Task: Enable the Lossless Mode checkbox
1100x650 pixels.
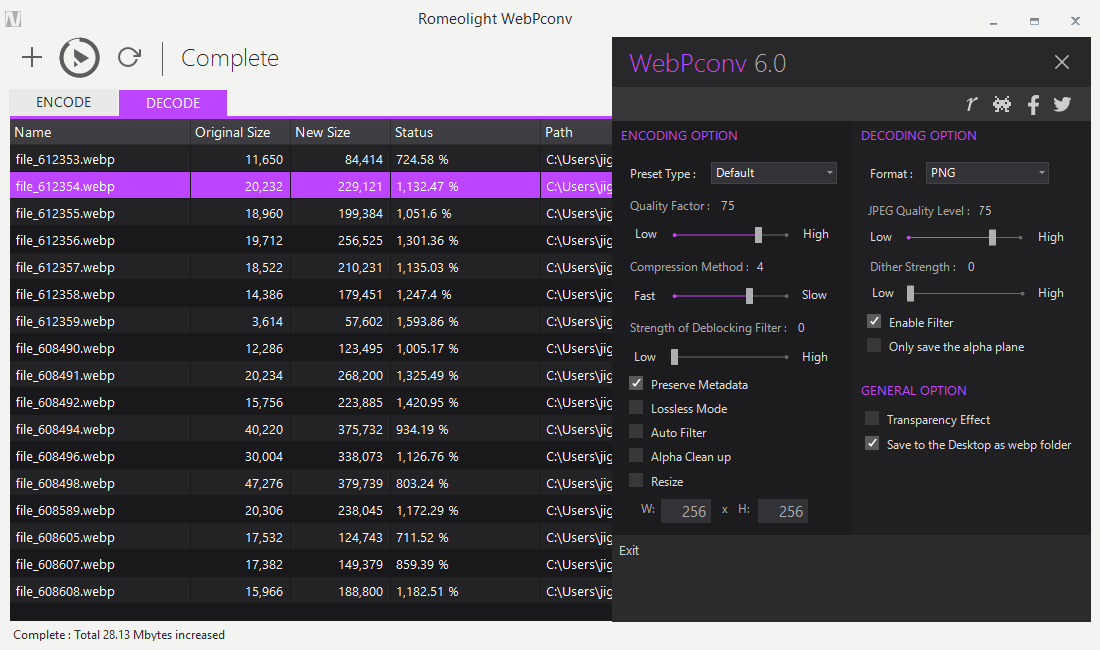Action: point(636,408)
